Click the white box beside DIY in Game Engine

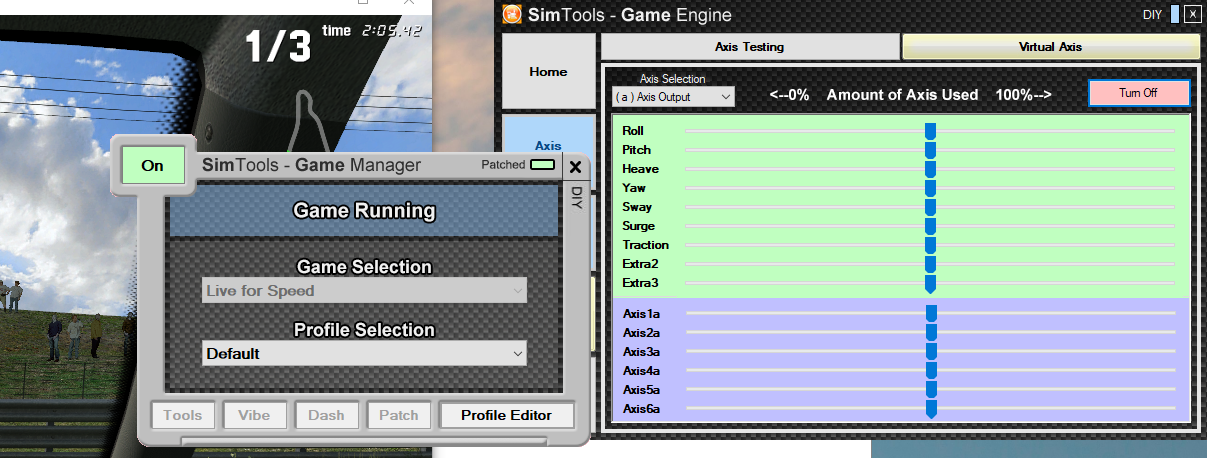click(x=1173, y=15)
